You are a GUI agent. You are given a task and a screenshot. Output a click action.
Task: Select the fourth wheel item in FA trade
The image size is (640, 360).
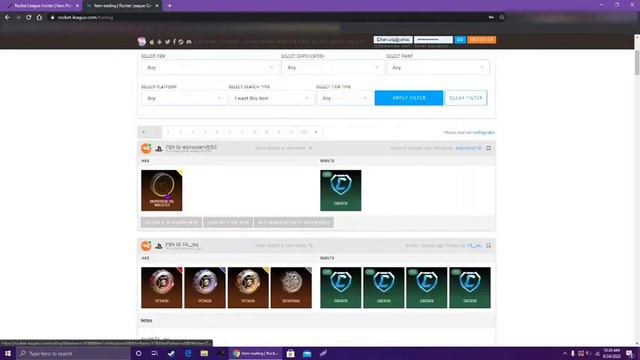coord(291,288)
